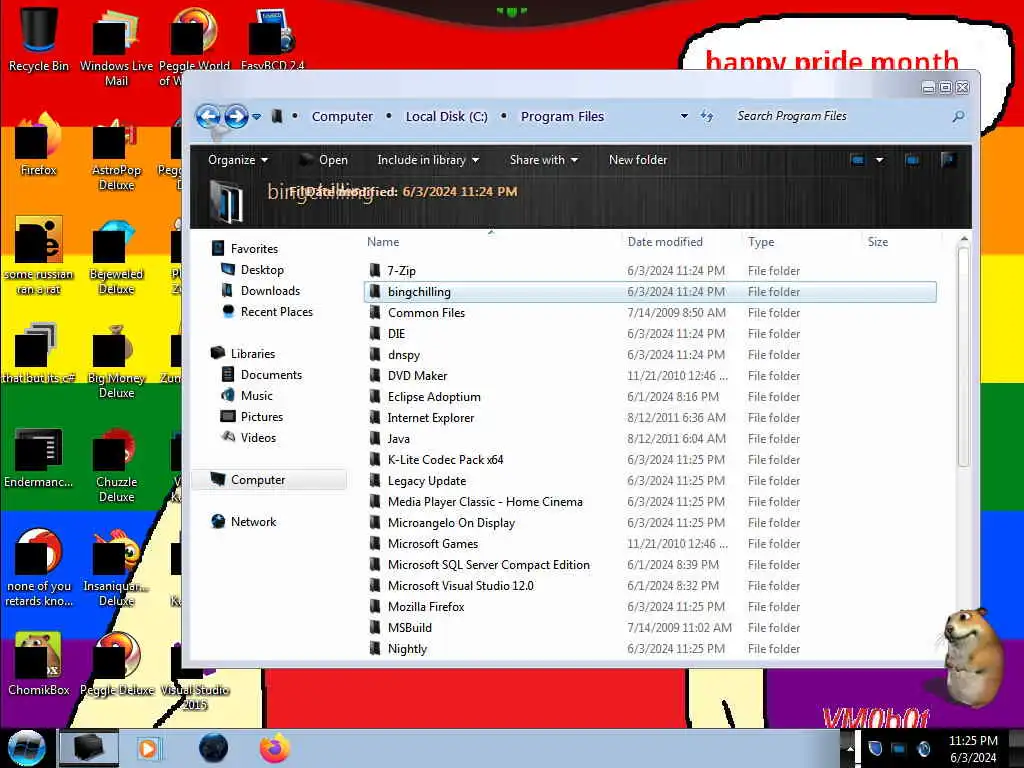Select Microsoft SQL Server Compact Edition folder
The width and height of the screenshot is (1024, 768).
[x=488, y=565]
